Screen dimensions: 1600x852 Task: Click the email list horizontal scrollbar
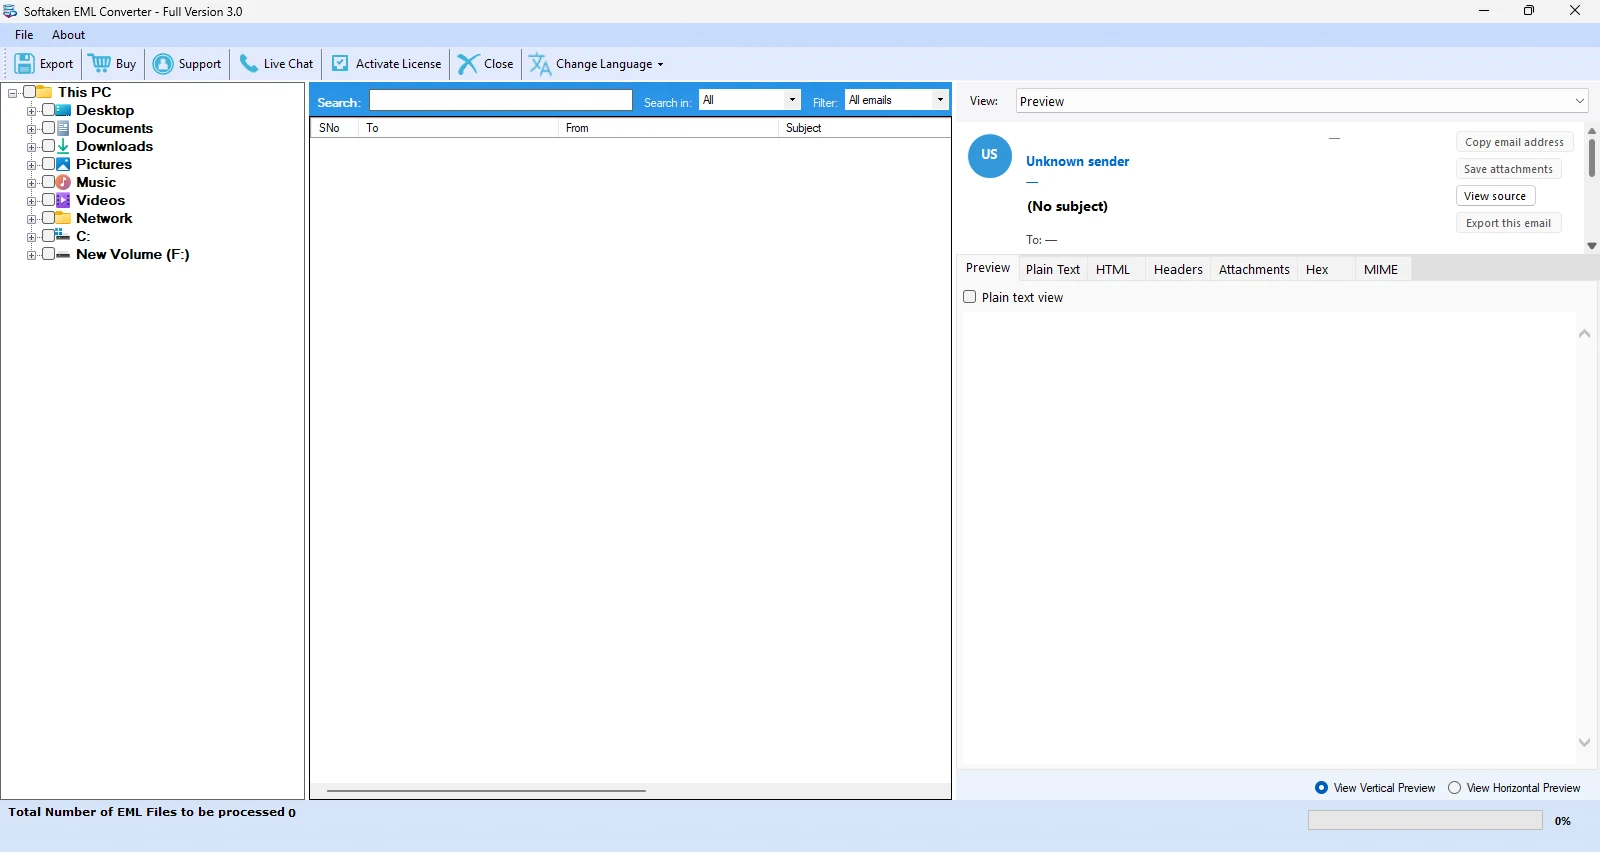[486, 790]
